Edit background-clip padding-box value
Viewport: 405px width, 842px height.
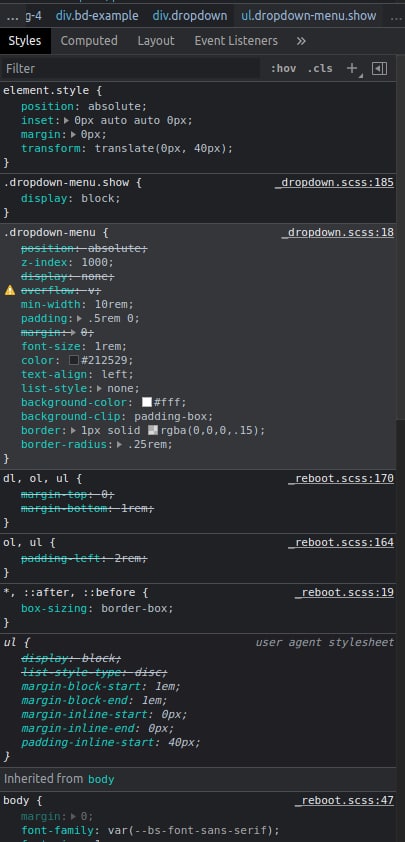tap(173, 416)
